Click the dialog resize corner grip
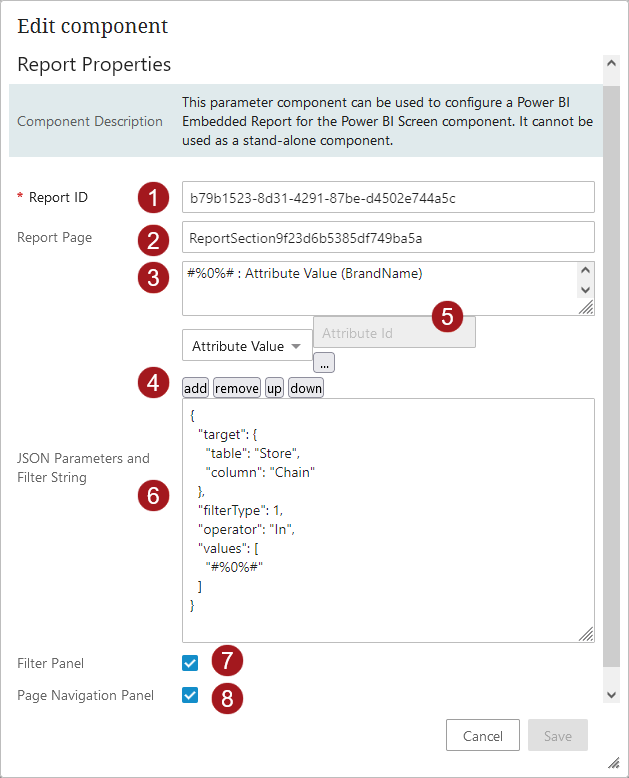 coord(613,762)
